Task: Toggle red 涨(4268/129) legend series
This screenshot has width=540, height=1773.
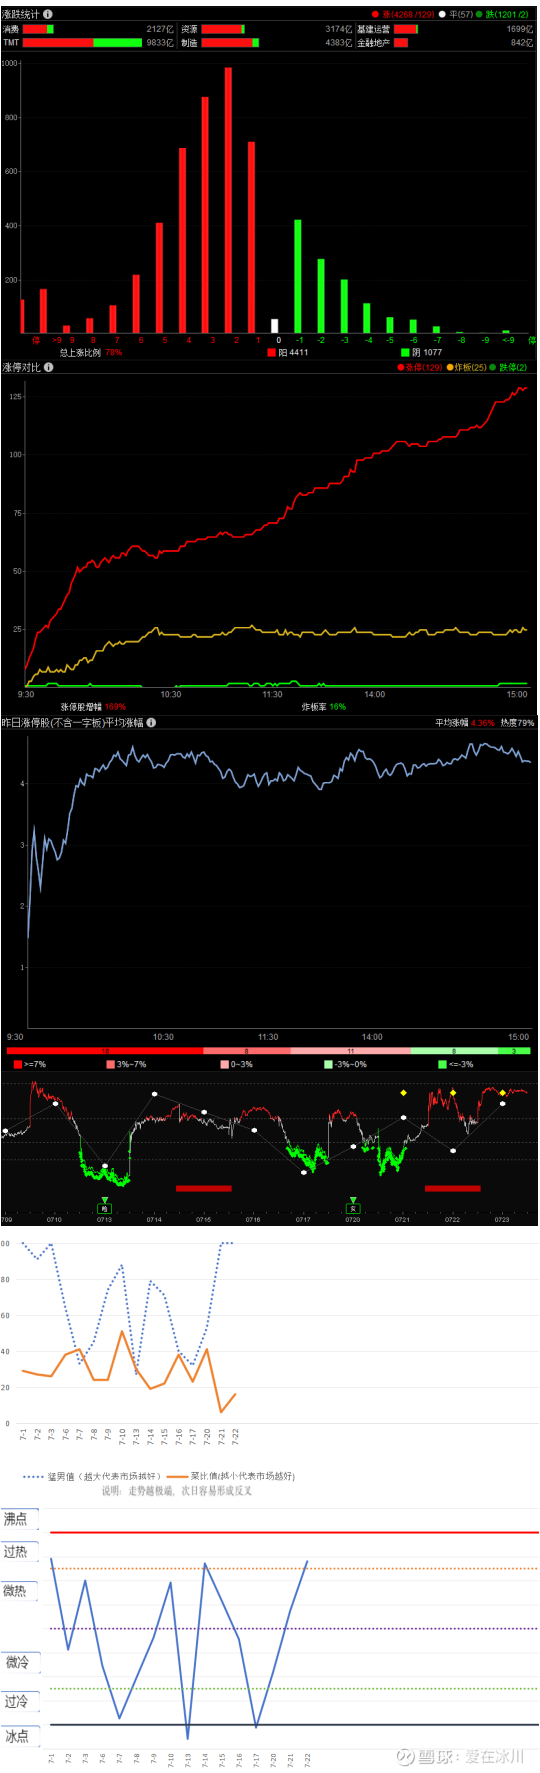Action: pos(403,15)
